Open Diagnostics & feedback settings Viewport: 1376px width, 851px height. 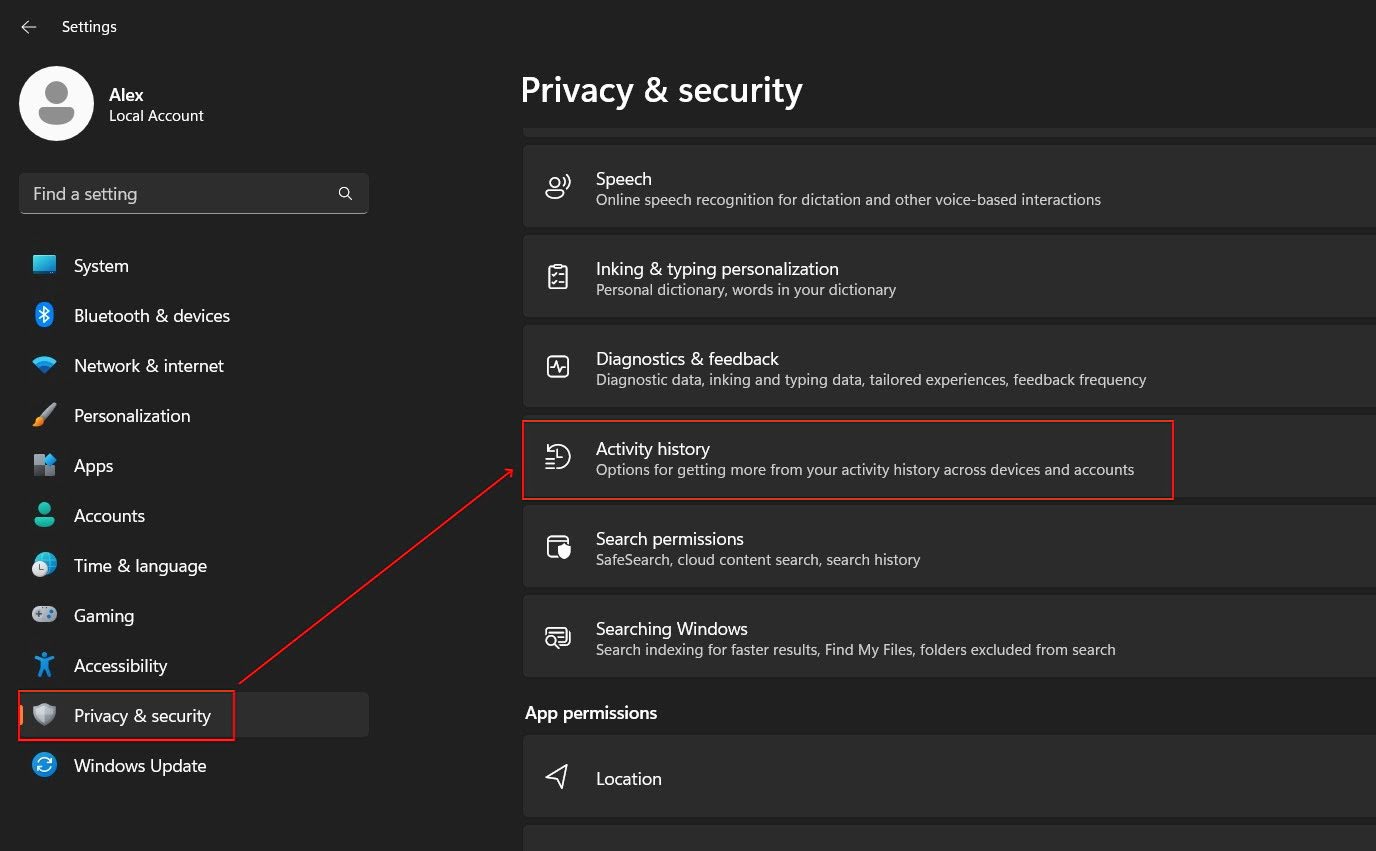[x=870, y=368]
